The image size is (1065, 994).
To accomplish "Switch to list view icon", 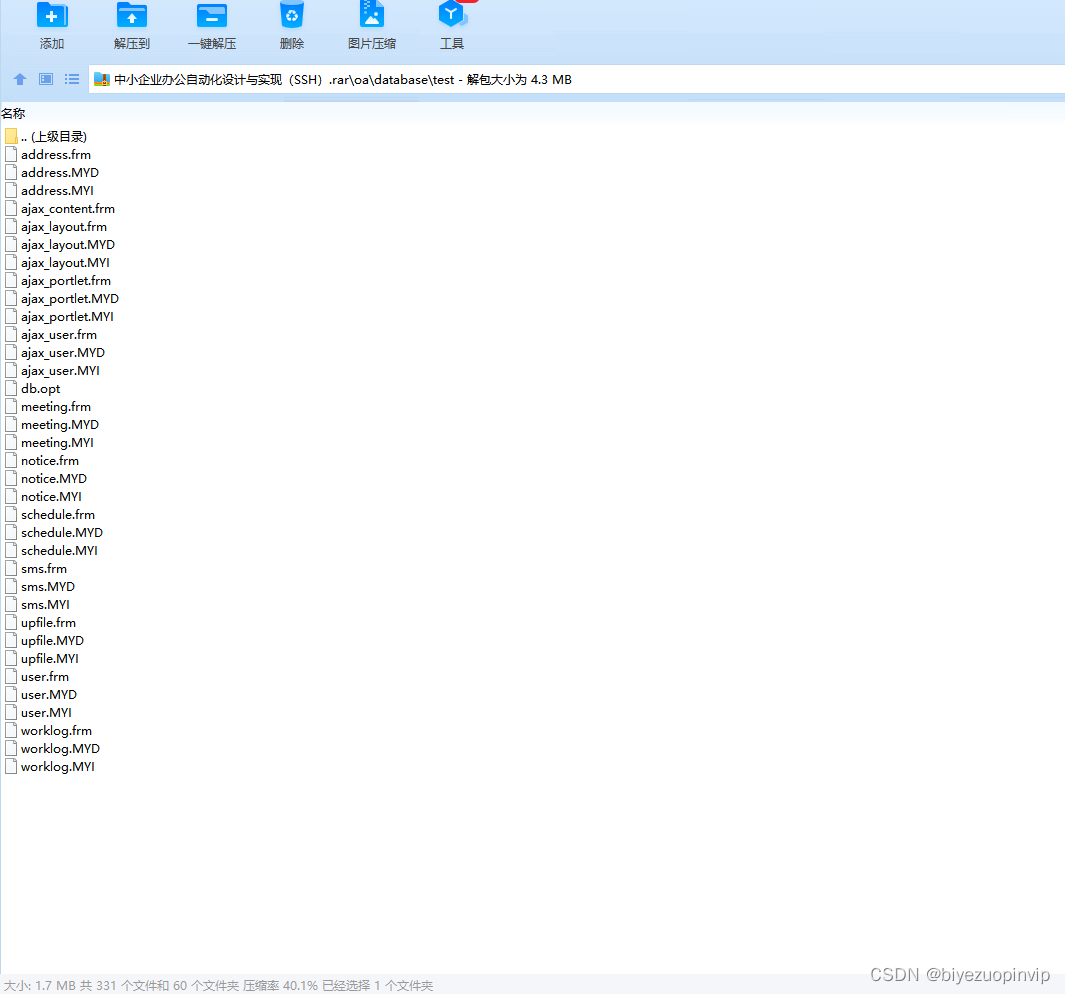I will tap(72, 79).
